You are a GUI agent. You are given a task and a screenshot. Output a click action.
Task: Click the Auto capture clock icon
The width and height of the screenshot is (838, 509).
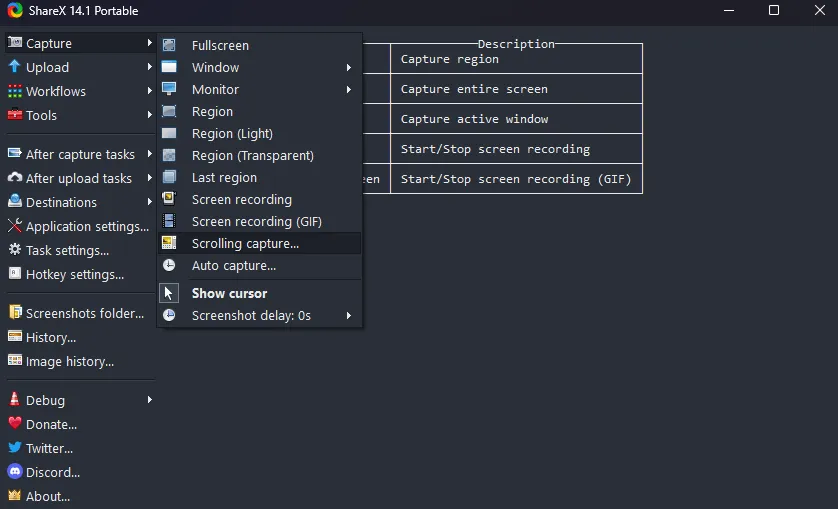point(169,265)
